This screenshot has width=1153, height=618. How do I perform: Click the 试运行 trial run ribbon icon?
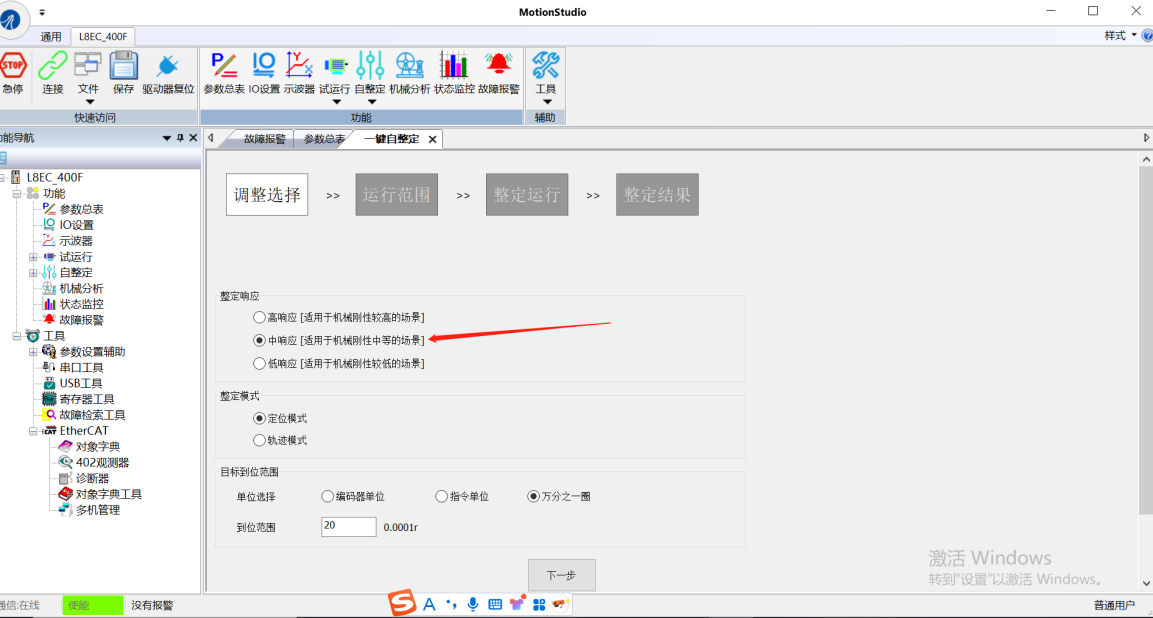pos(335,66)
